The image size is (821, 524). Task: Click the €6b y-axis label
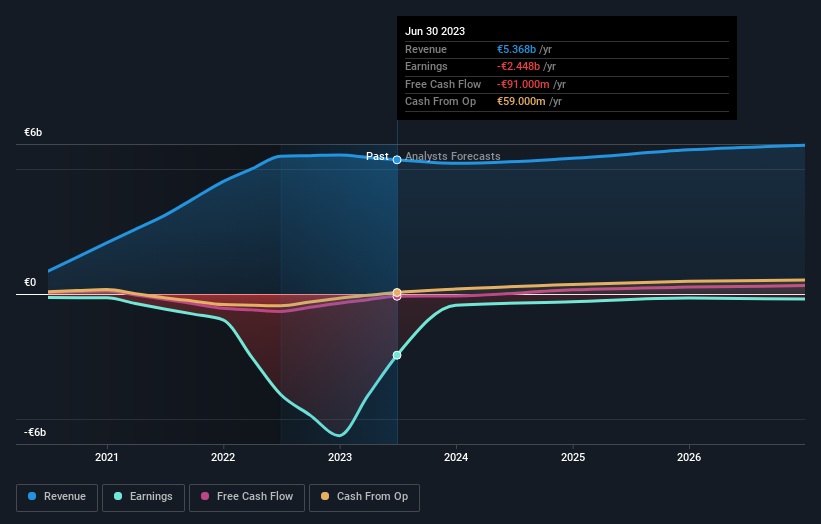click(x=33, y=132)
